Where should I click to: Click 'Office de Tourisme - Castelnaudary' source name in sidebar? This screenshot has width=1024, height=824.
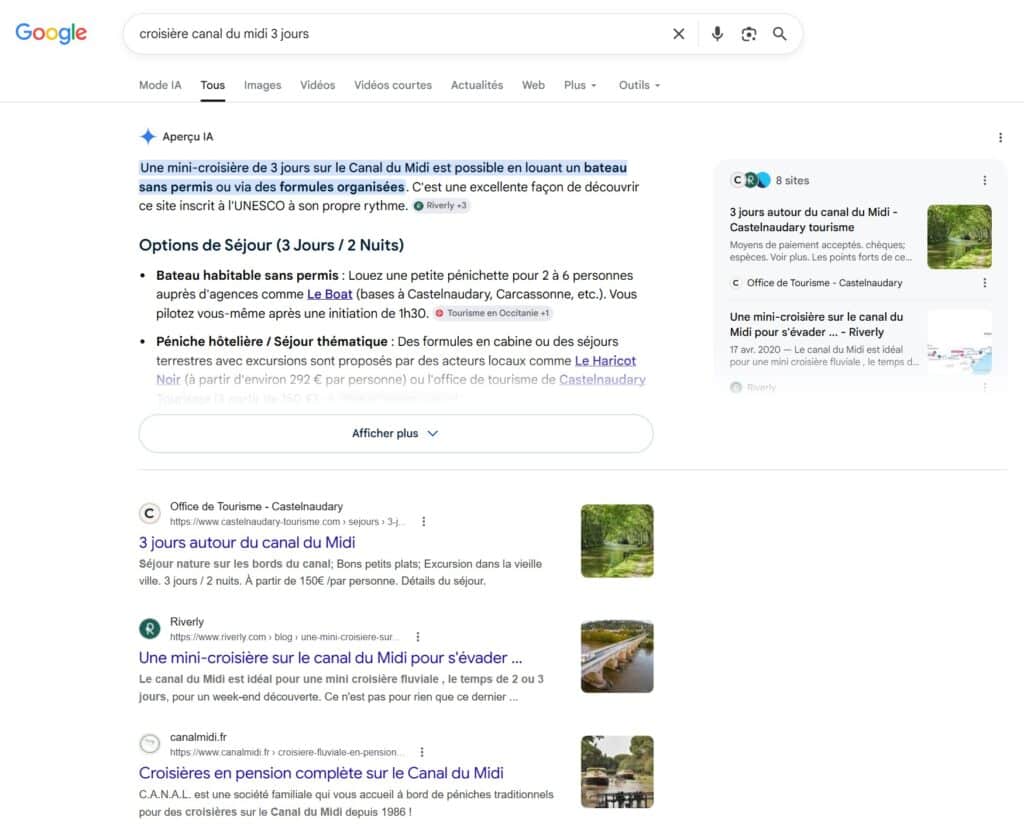tap(824, 283)
